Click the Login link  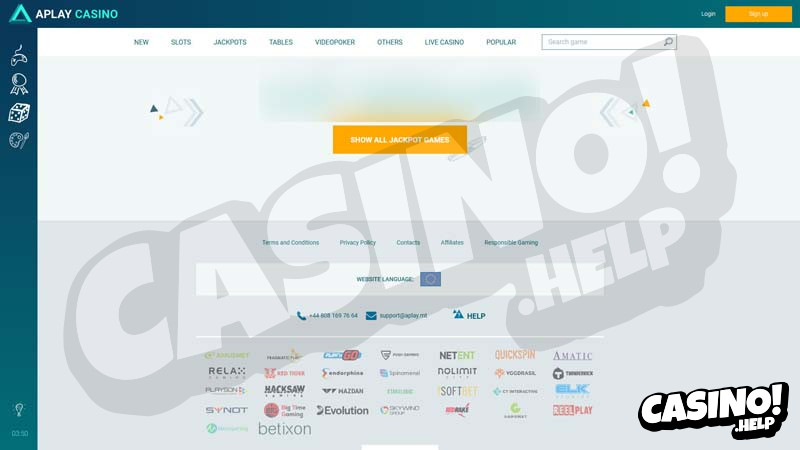coord(708,14)
